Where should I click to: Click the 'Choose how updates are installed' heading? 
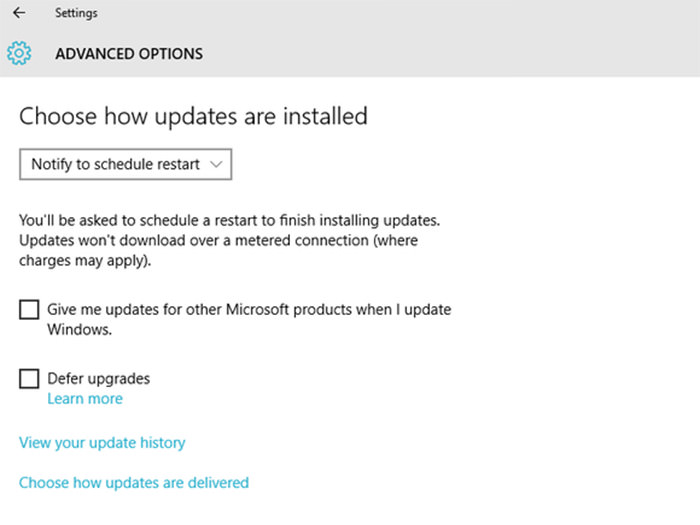pos(193,116)
